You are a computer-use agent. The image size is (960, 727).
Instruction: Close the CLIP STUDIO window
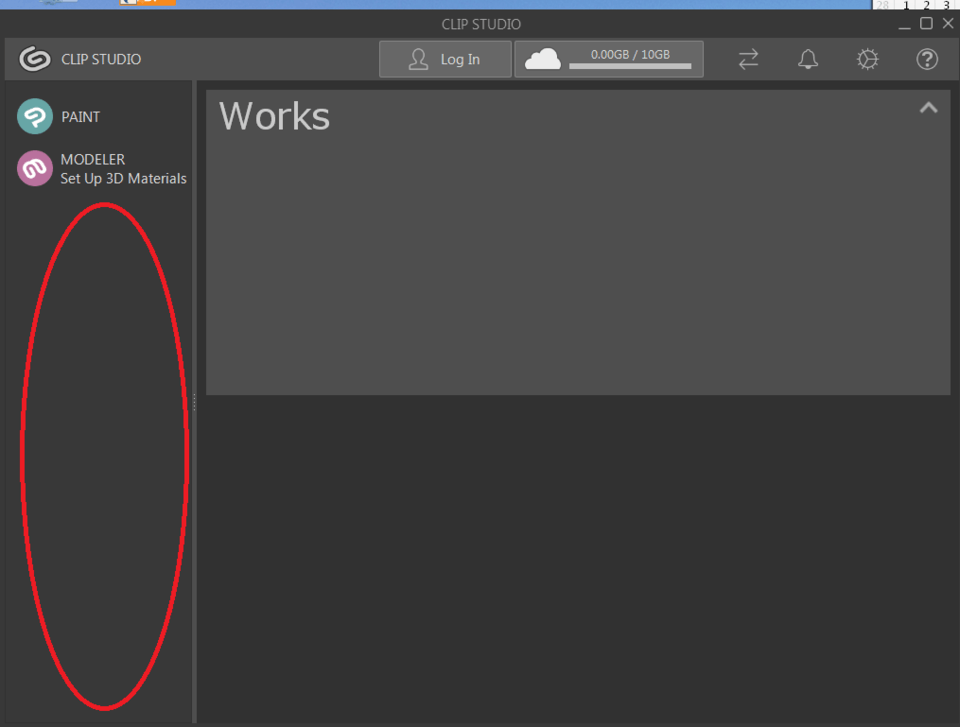948,23
